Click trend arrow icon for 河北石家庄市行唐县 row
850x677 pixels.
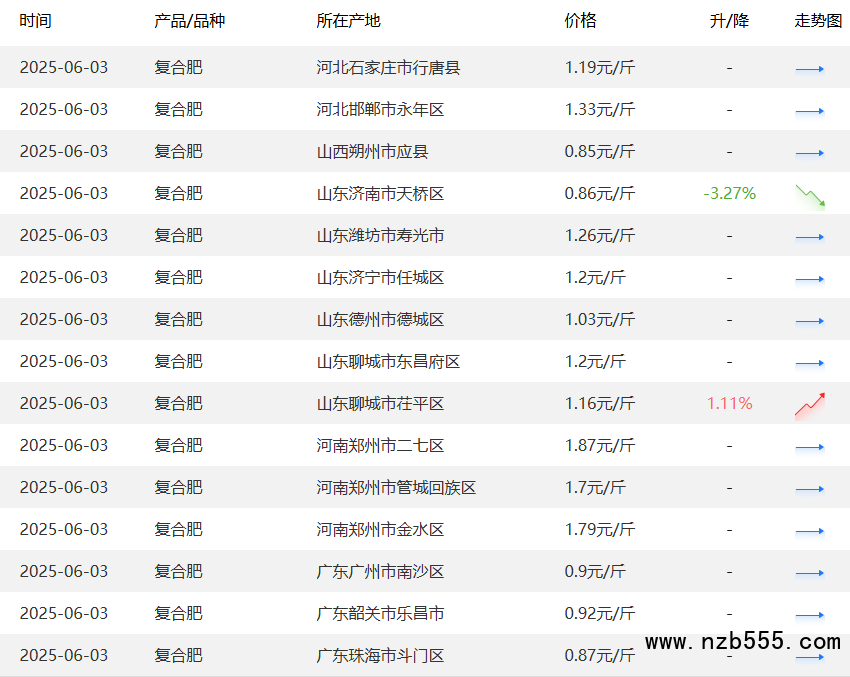pos(810,69)
